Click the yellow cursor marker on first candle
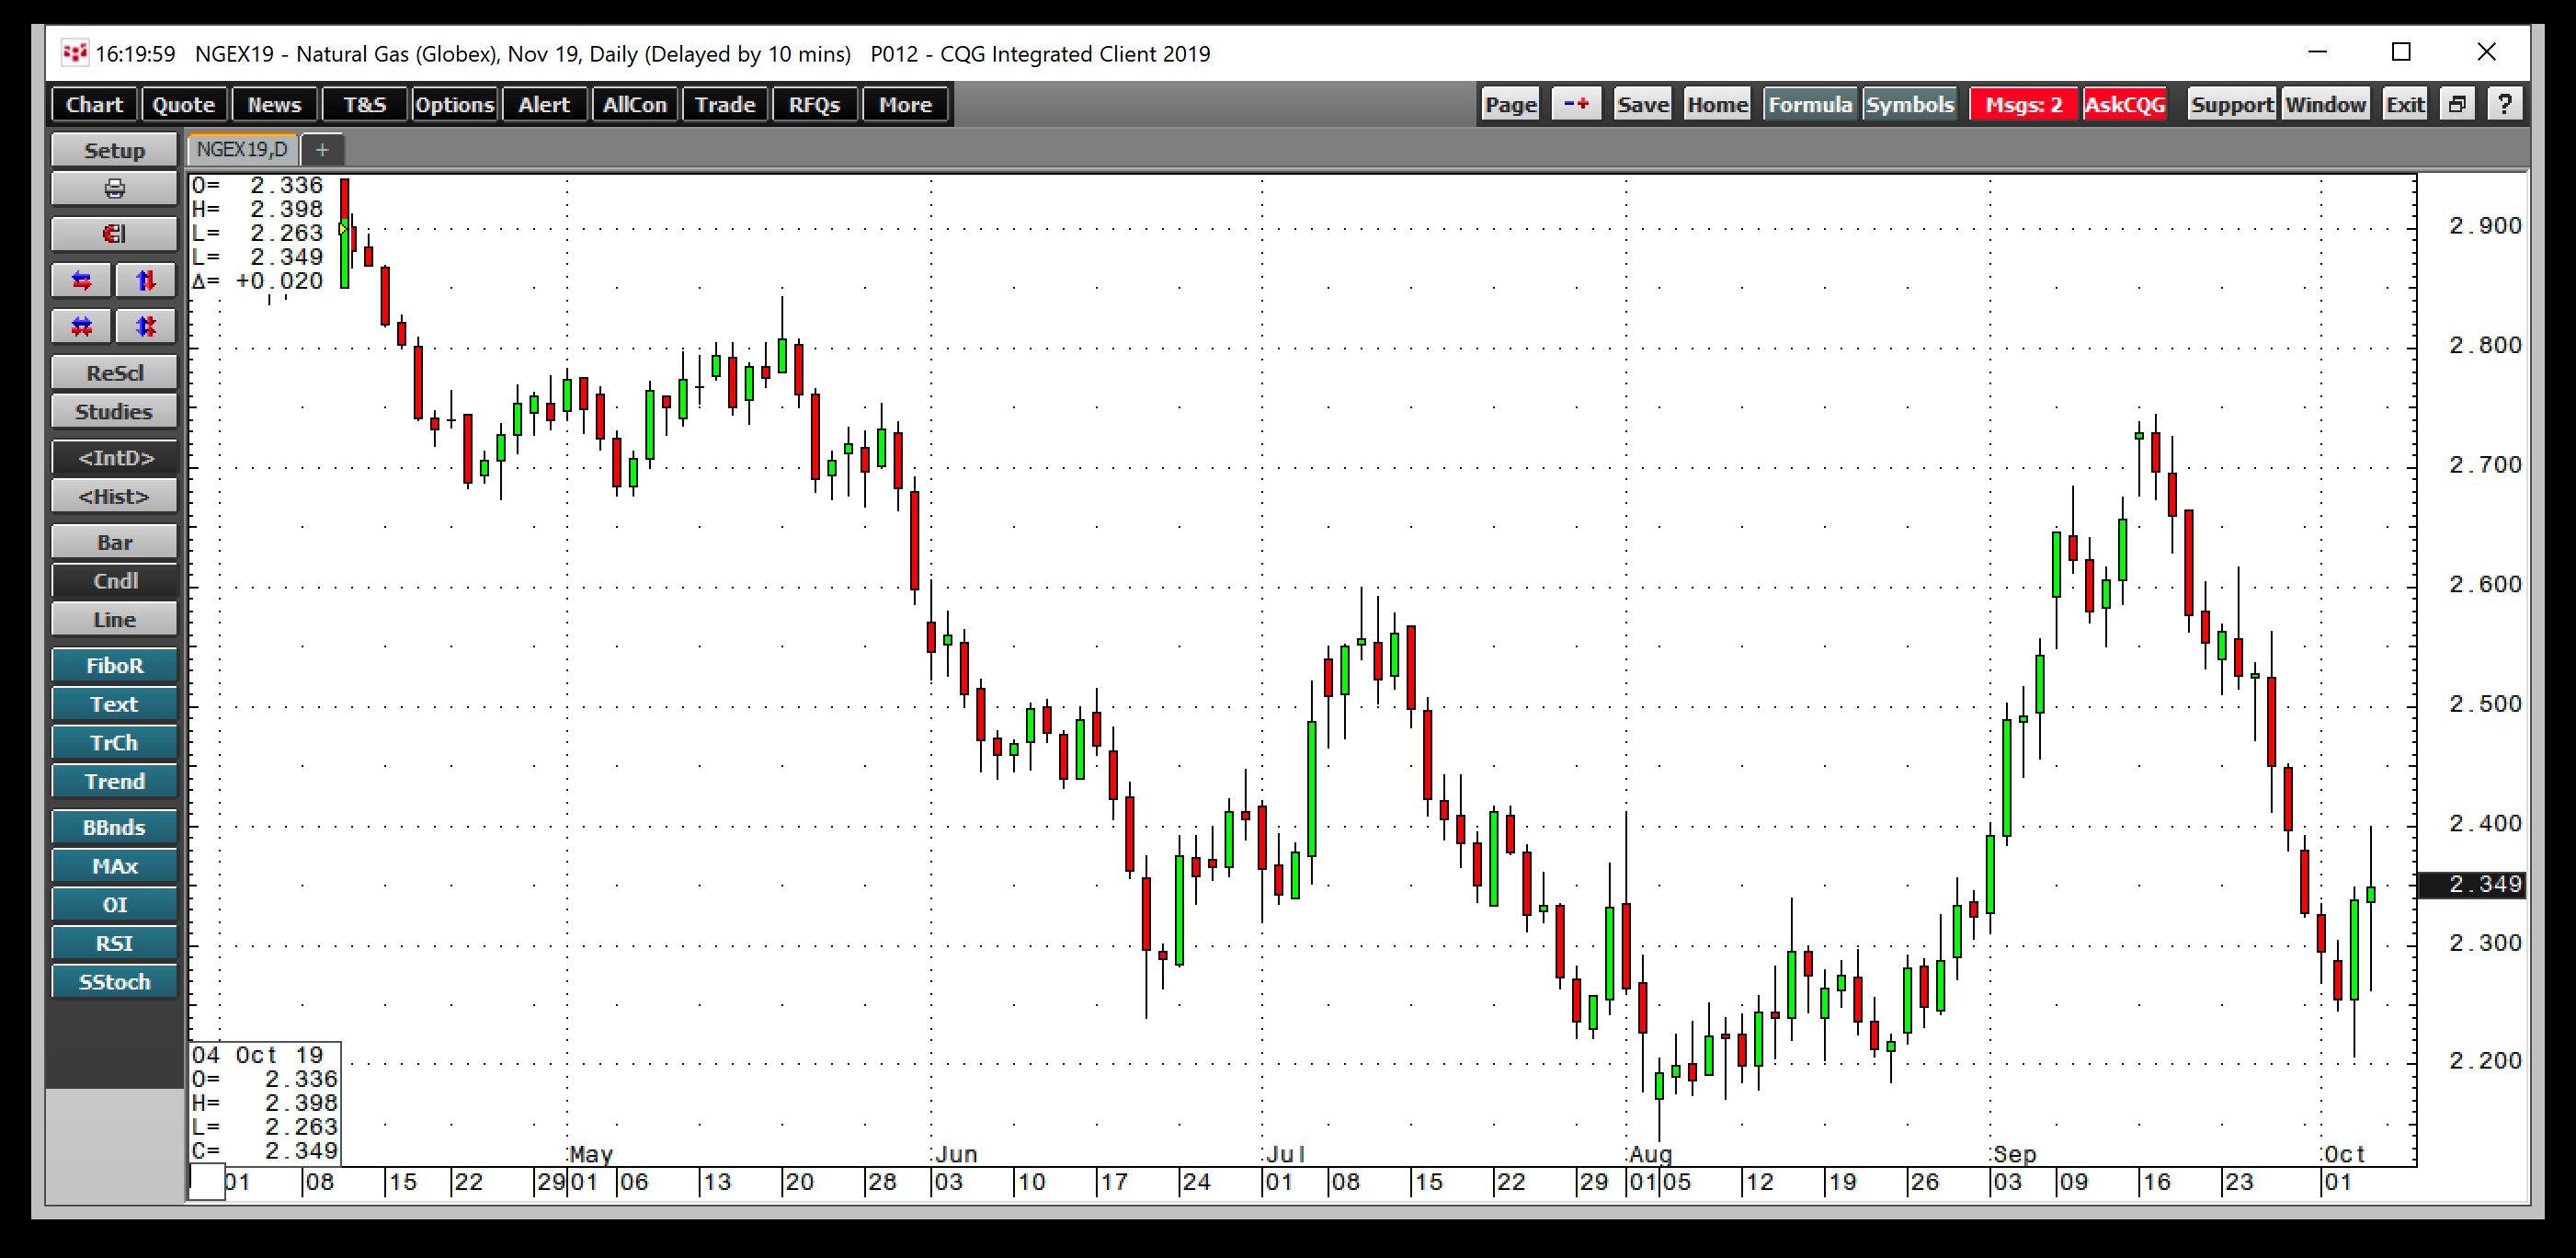 (x=343, y=229)
